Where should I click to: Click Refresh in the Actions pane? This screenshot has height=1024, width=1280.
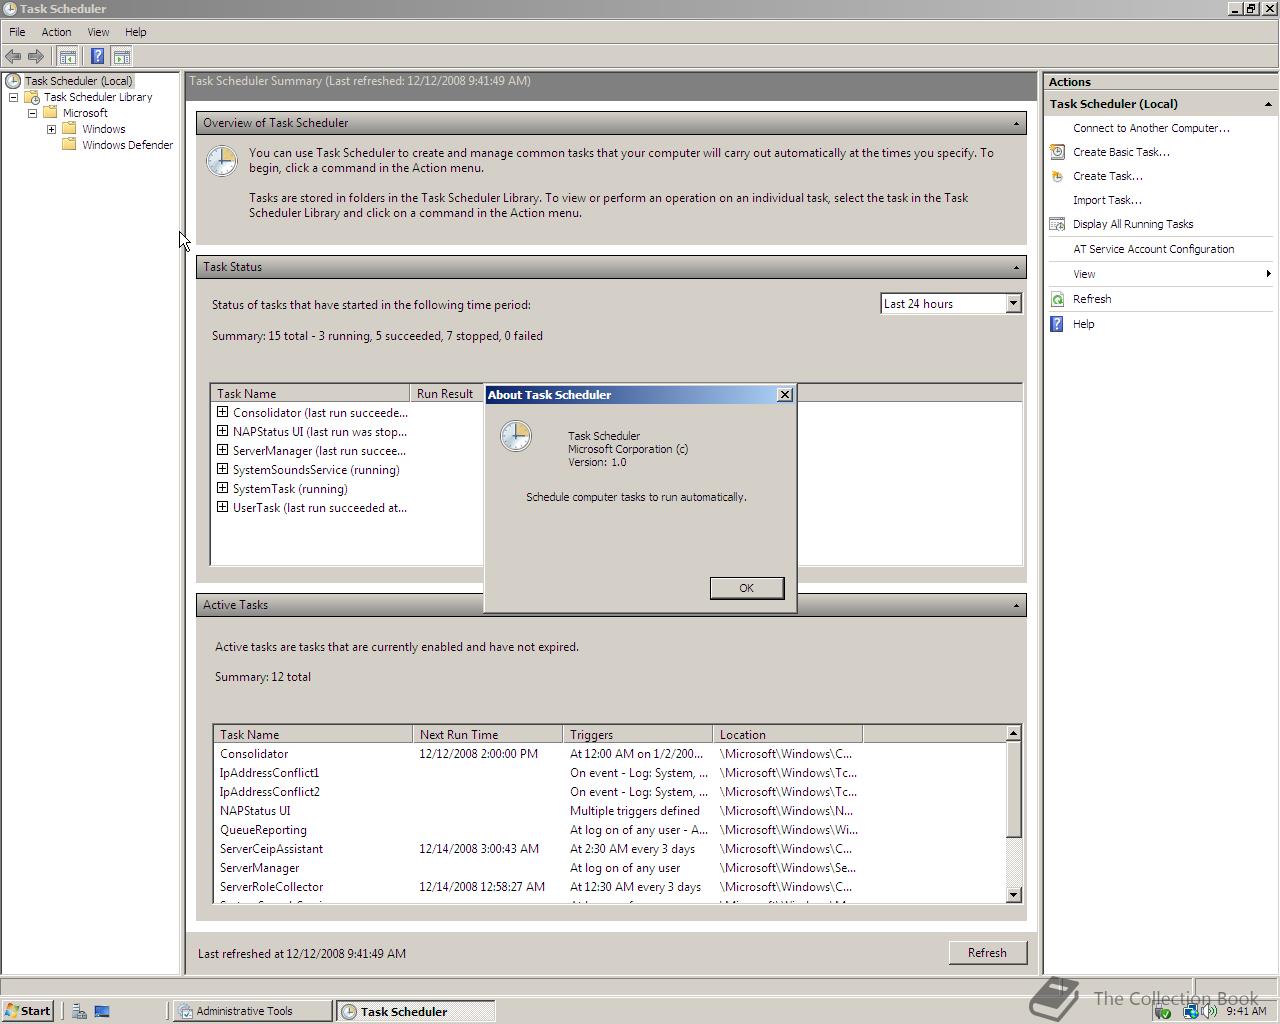1092,299
